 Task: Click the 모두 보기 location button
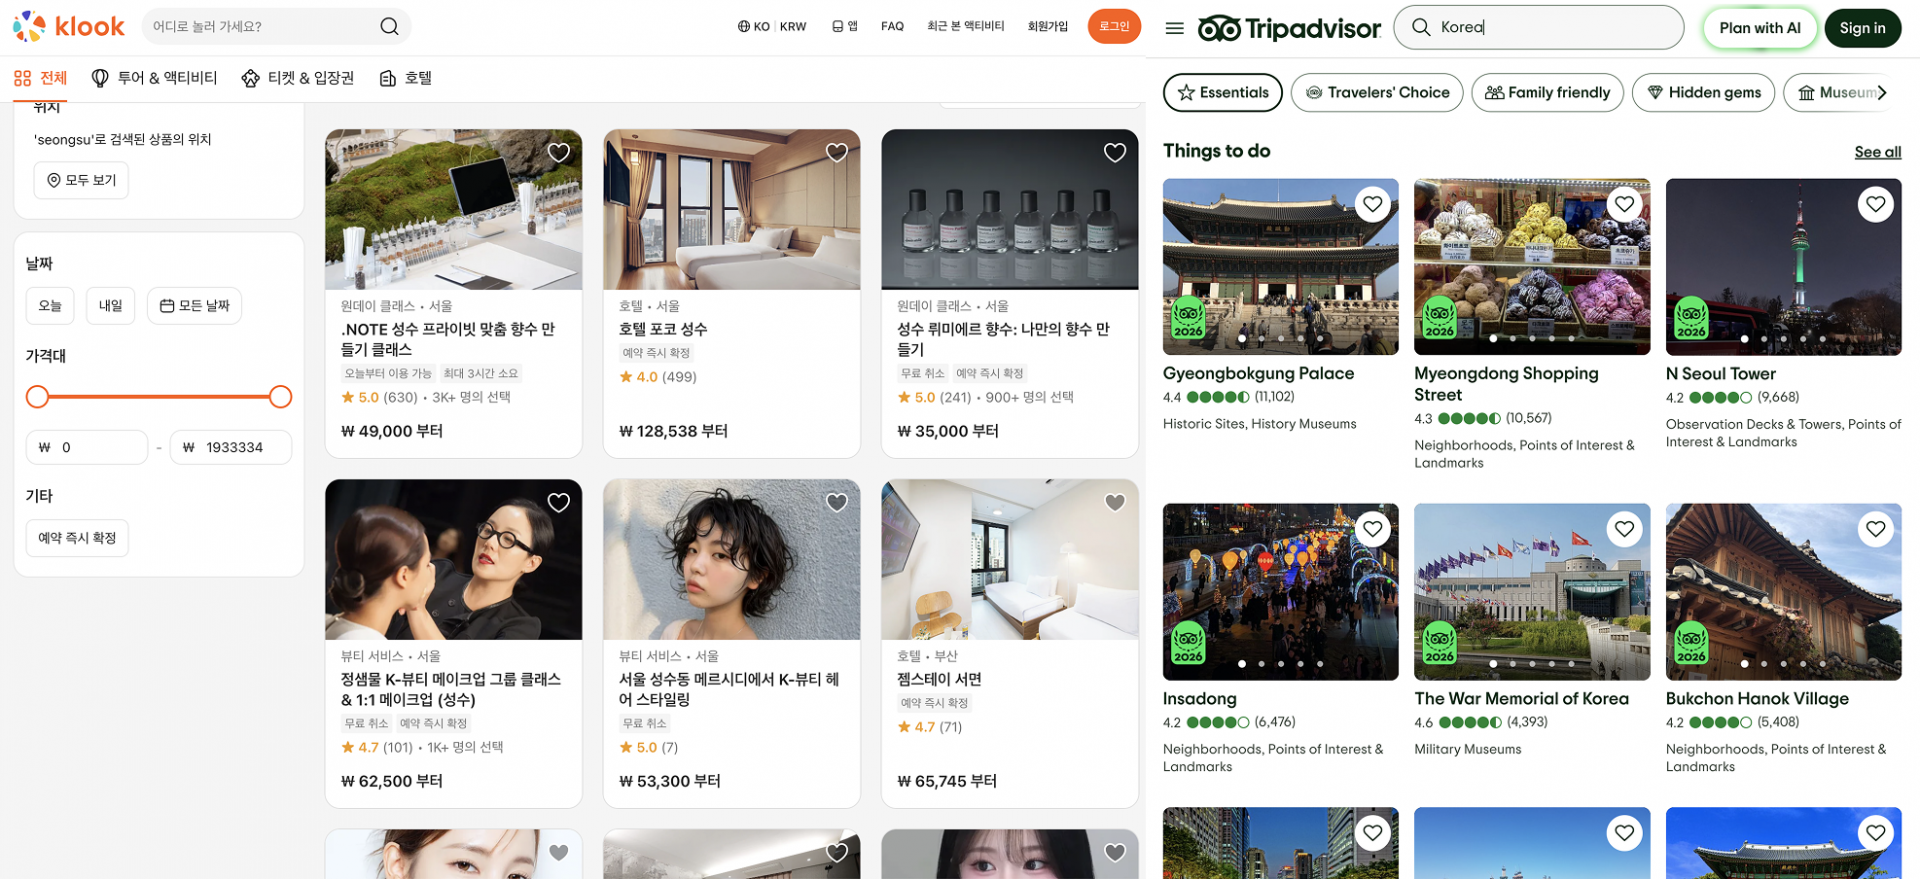[81, 180]
